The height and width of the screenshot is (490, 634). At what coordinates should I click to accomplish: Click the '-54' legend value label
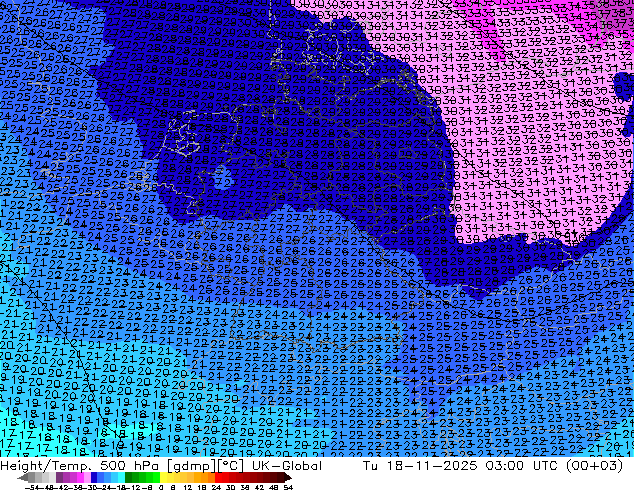32,487
